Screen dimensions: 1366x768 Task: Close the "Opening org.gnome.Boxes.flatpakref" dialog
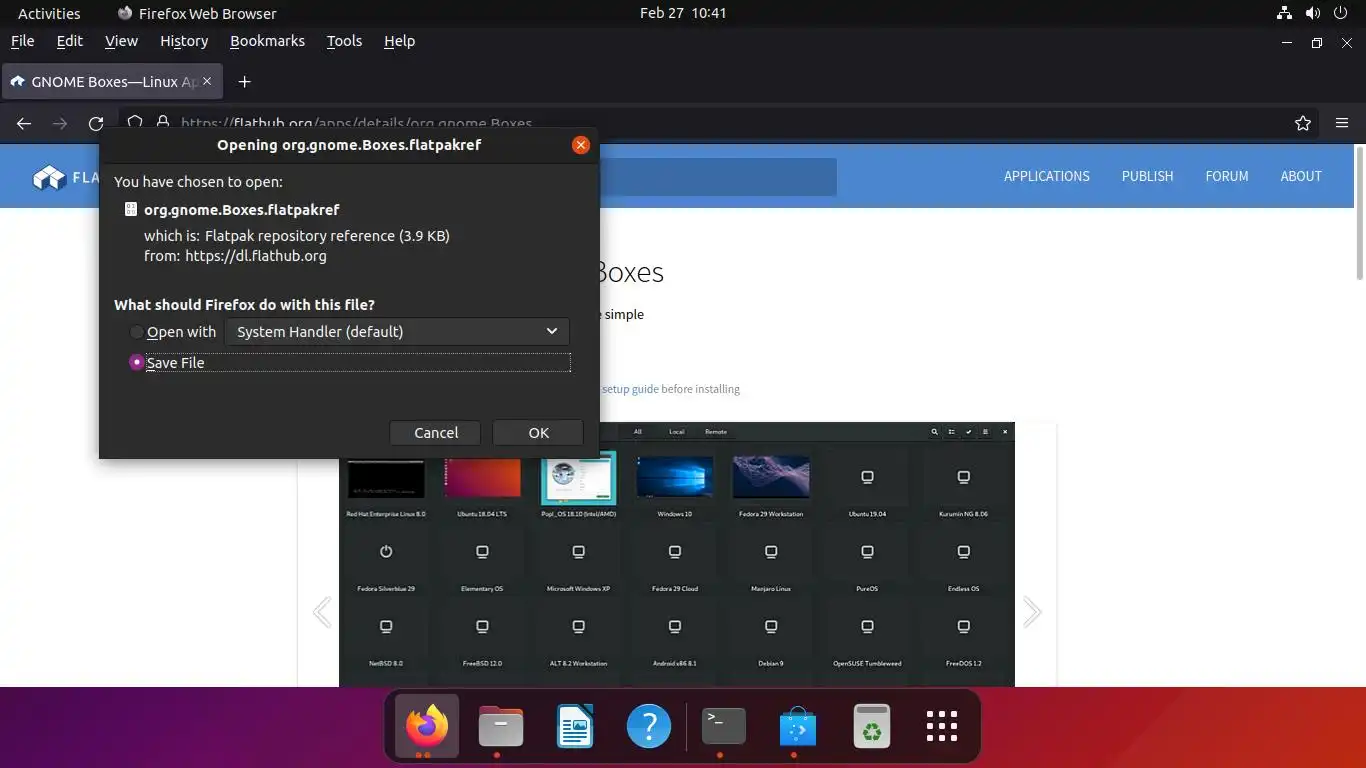coord(580,145)
